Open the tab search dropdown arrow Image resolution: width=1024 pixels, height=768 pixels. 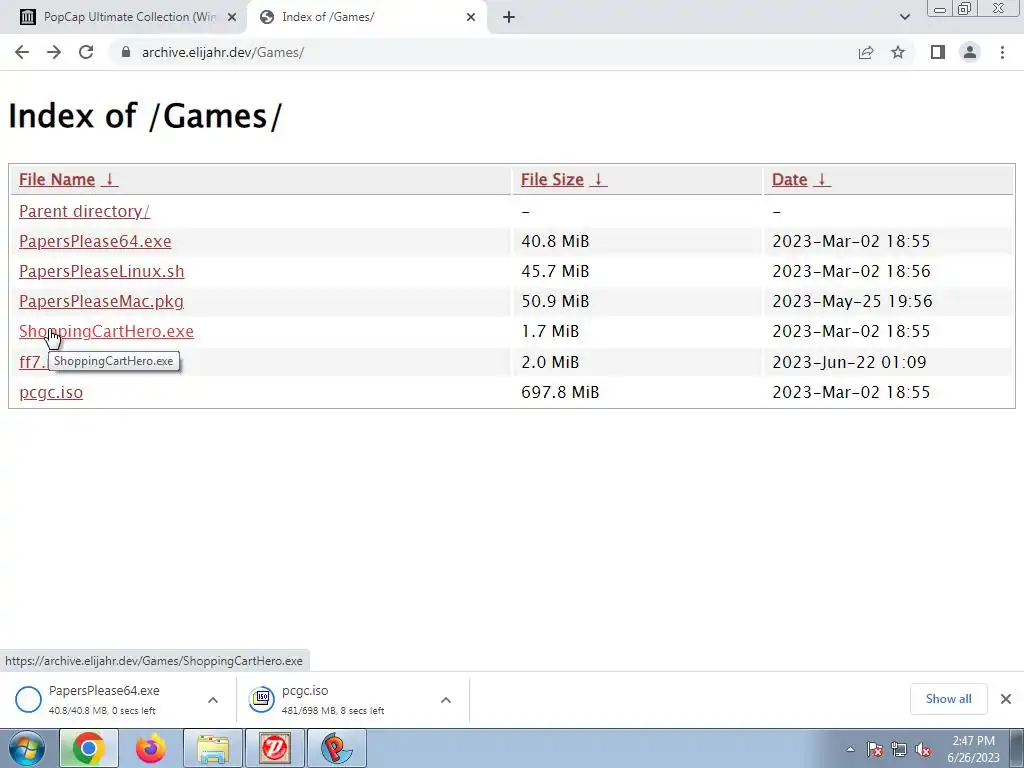click(x=904, y=17)
